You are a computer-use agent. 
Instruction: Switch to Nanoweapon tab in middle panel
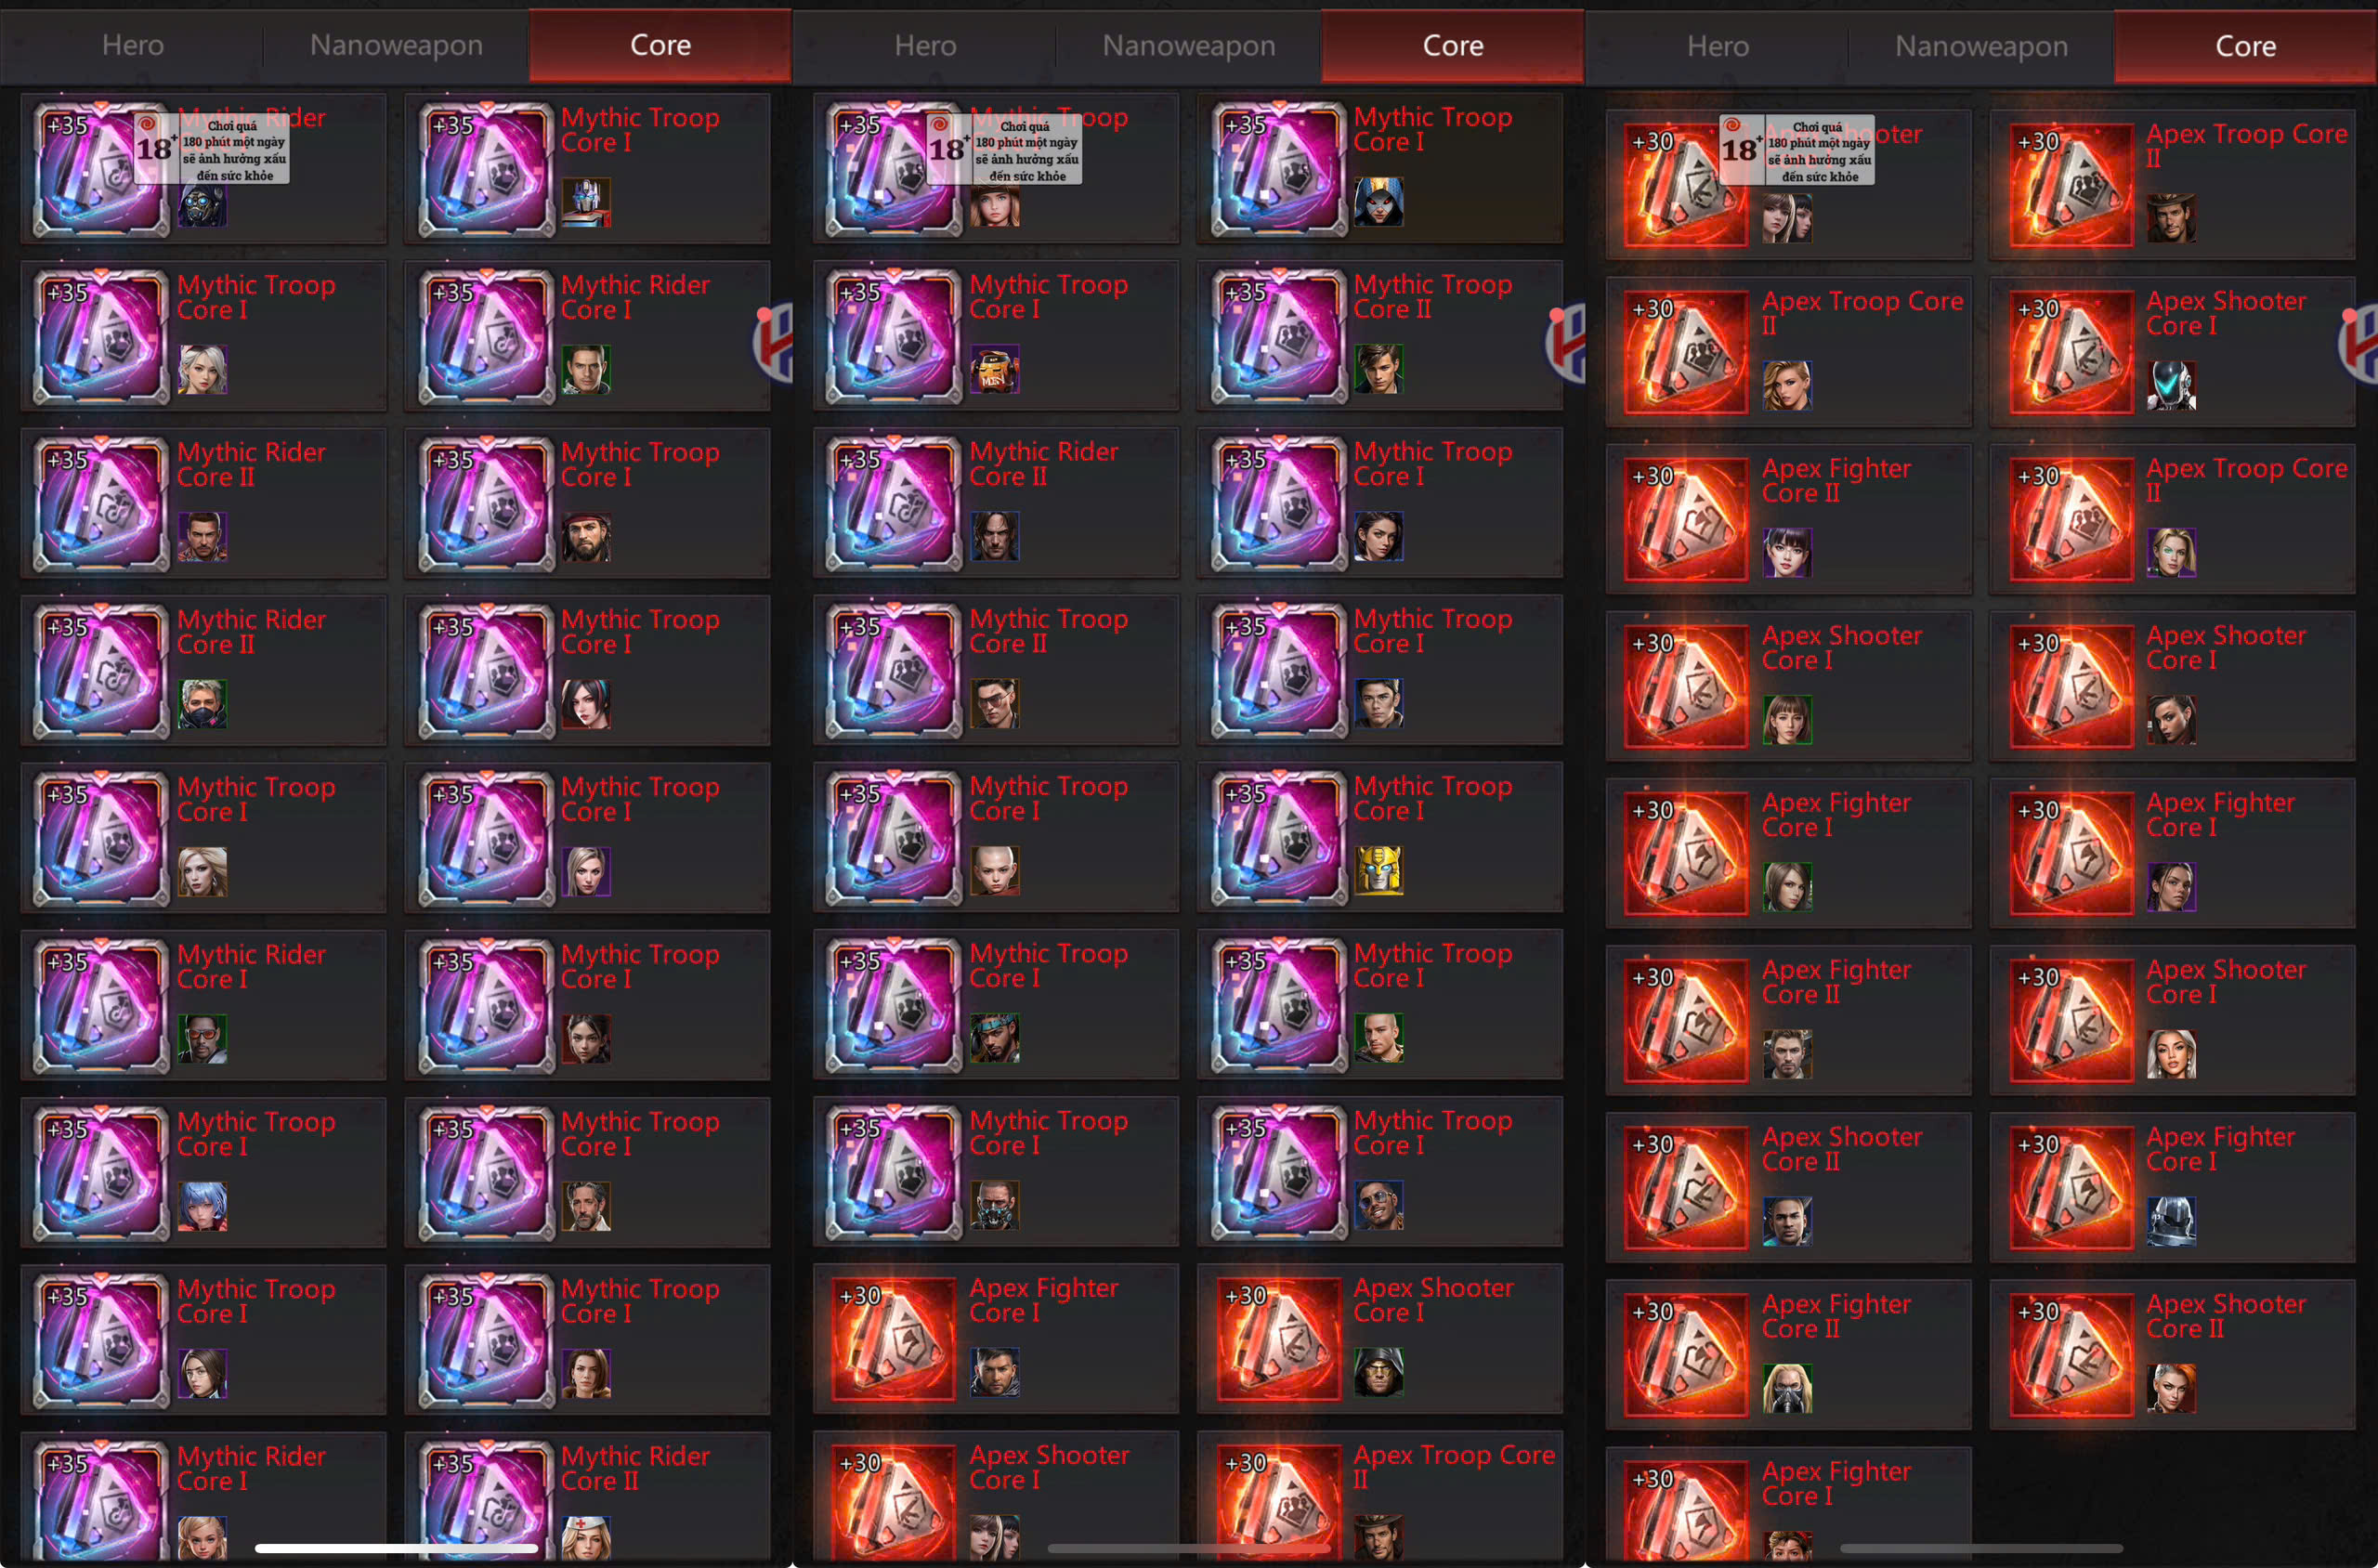click(x=1189, y=46)
